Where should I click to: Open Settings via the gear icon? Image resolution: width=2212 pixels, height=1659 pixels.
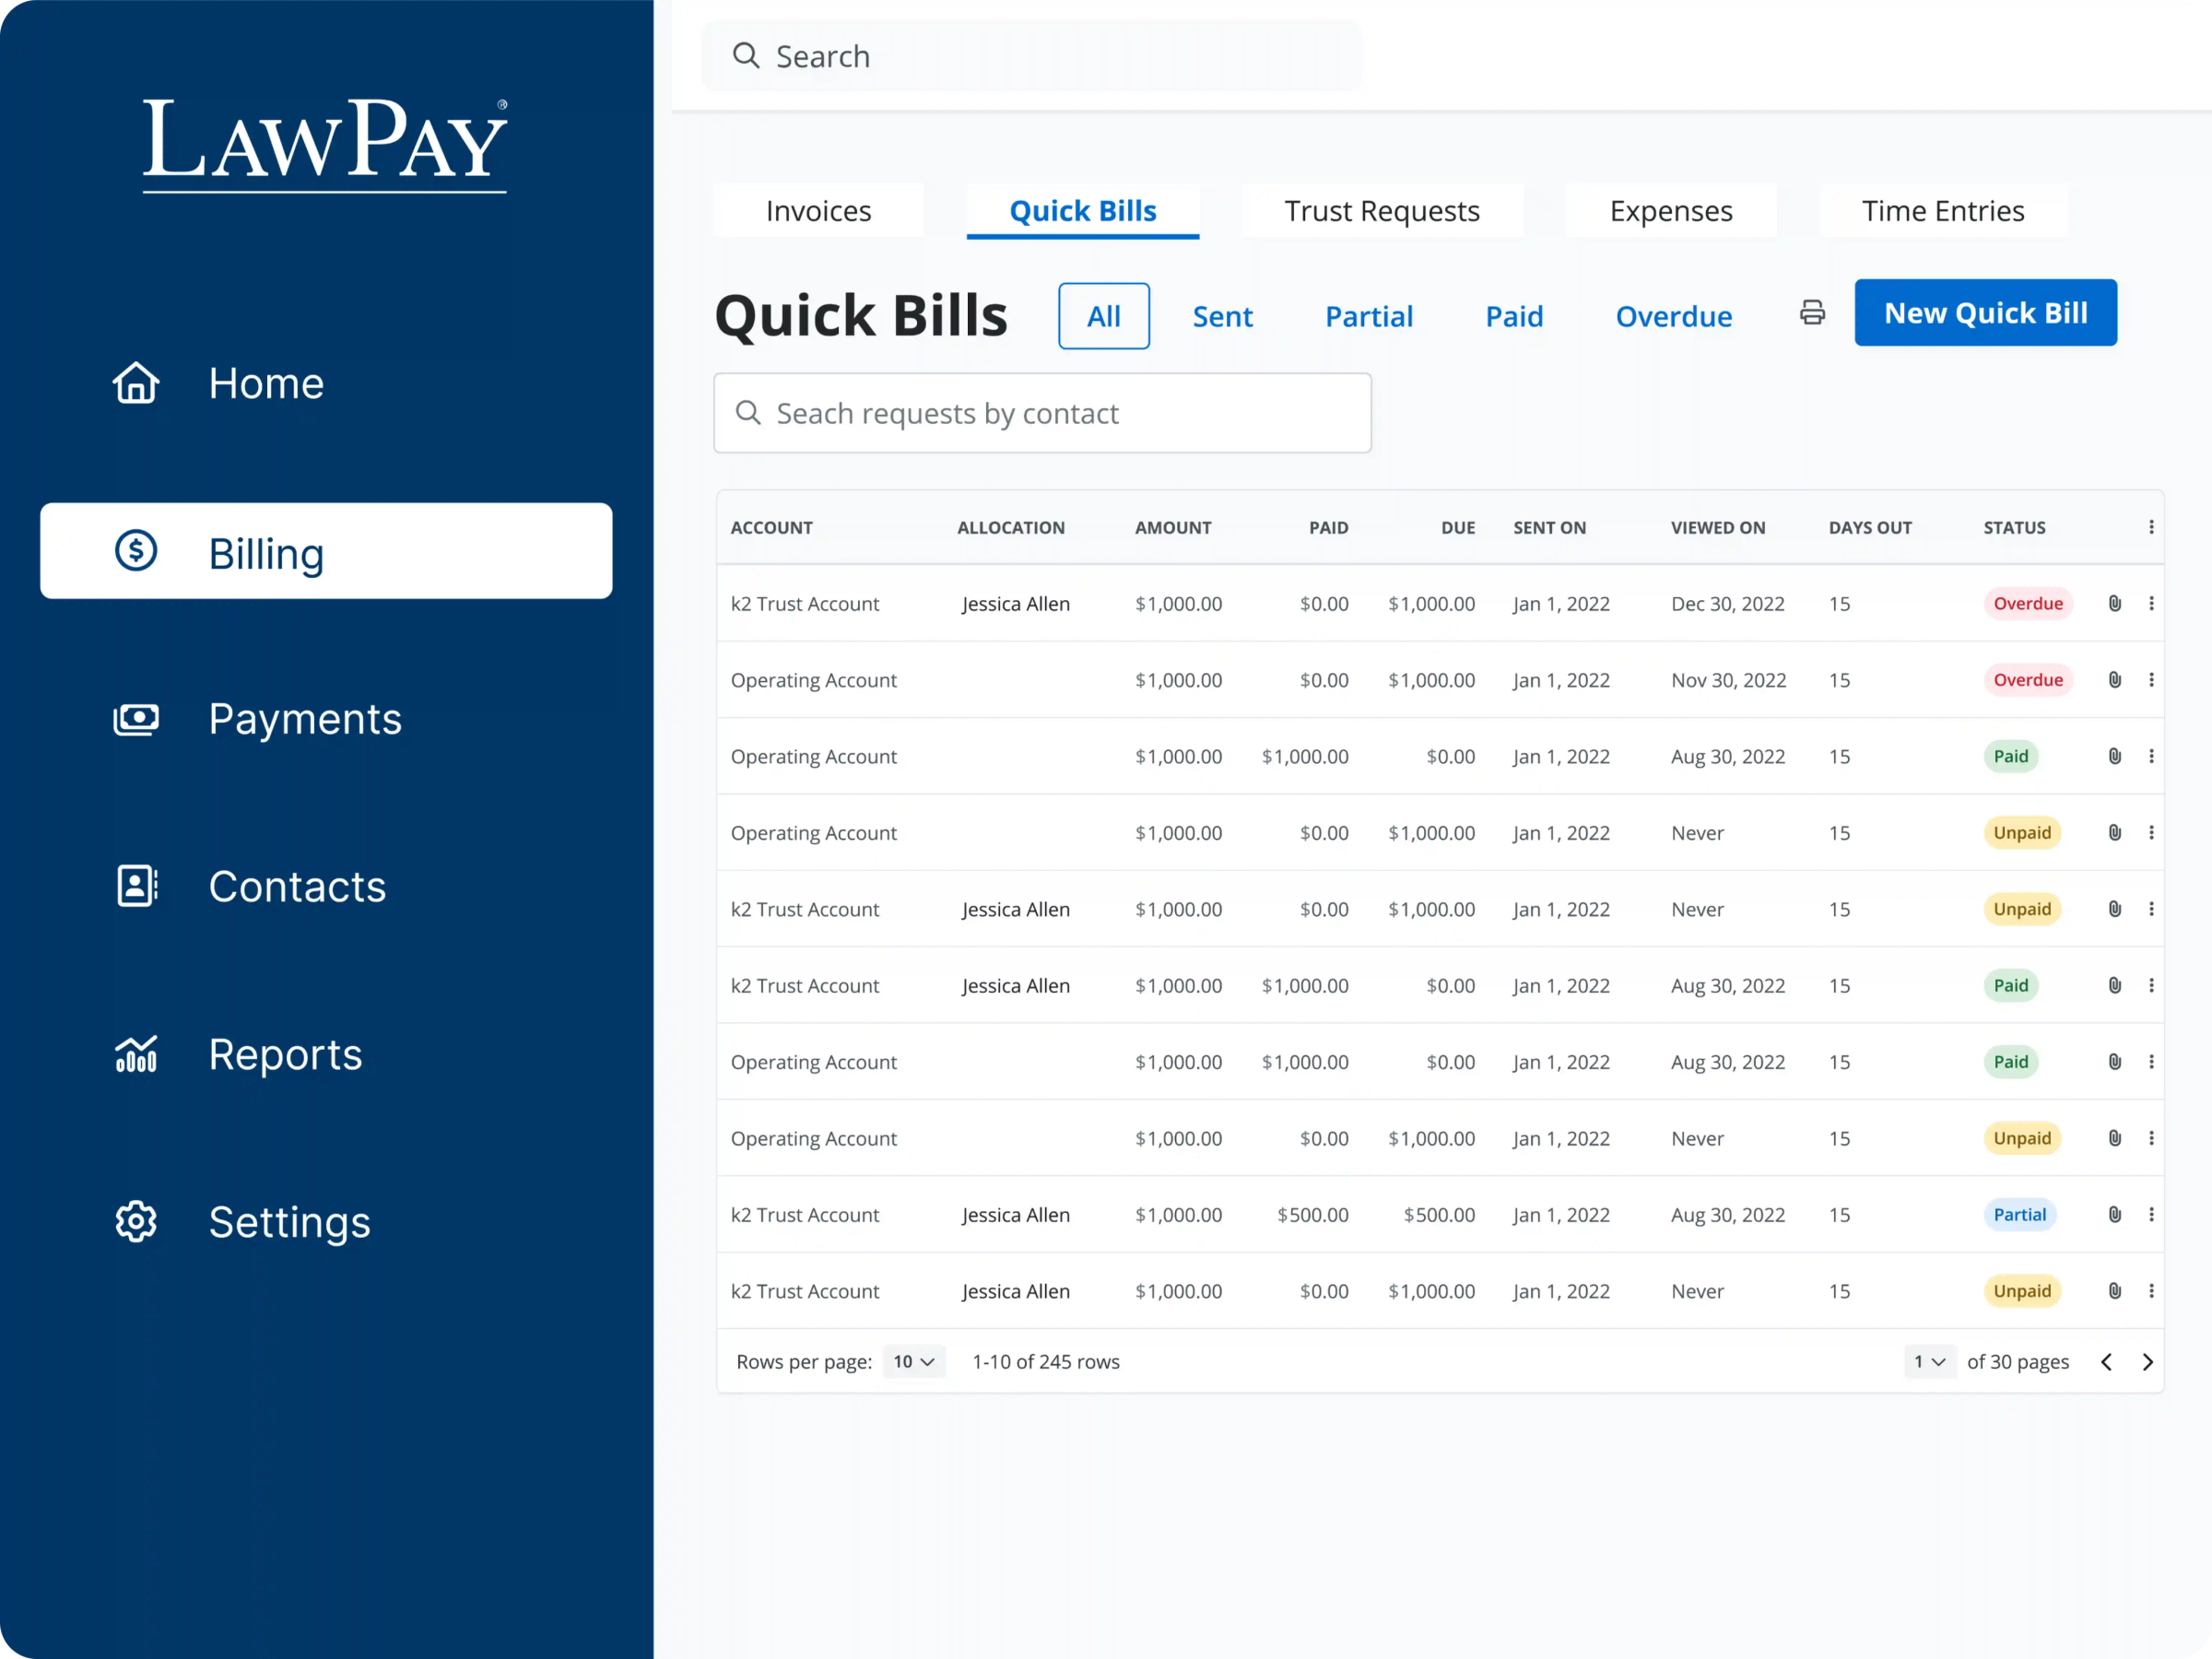[x=136, y=1221]
